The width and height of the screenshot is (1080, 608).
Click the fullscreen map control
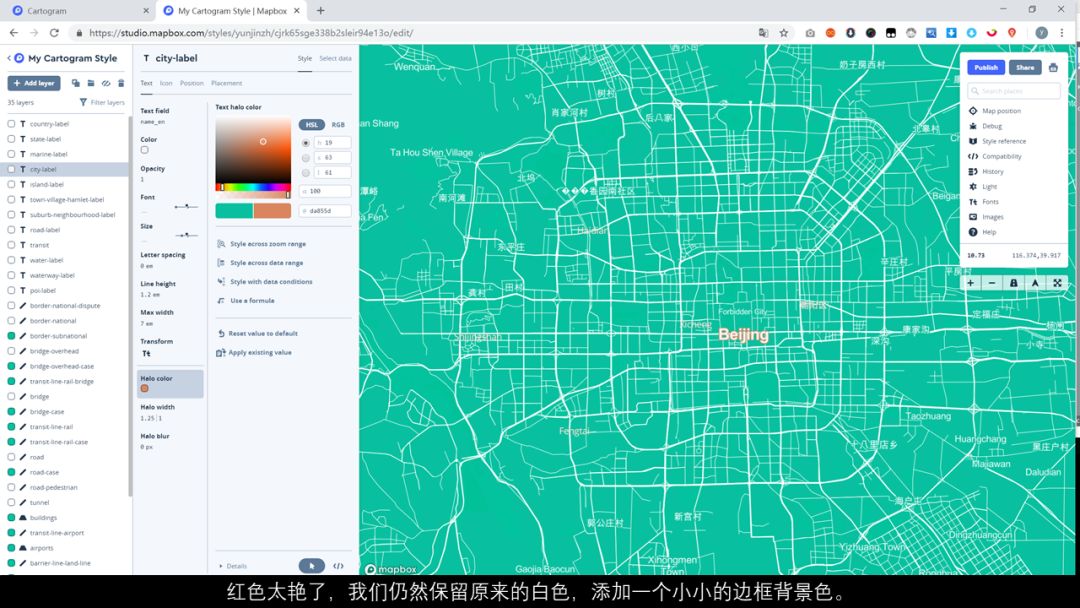point(1056,282)
